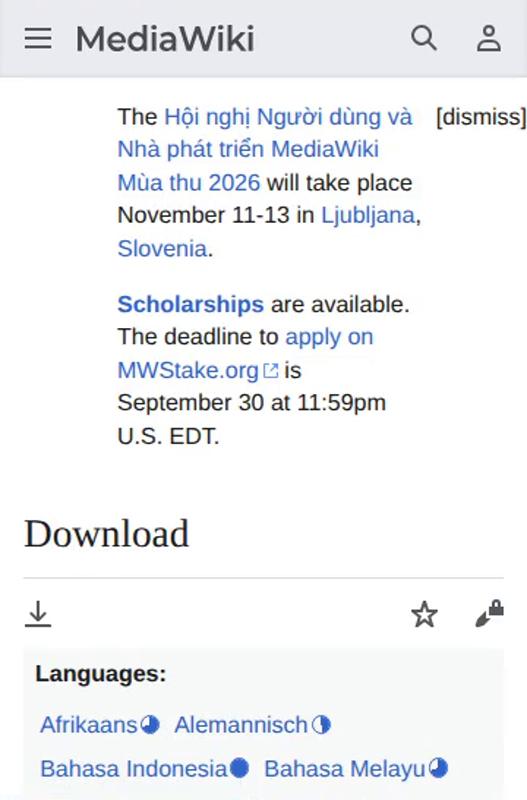
Task: Click the download icon under the Download heading
Action: click(x=38, y=614)
